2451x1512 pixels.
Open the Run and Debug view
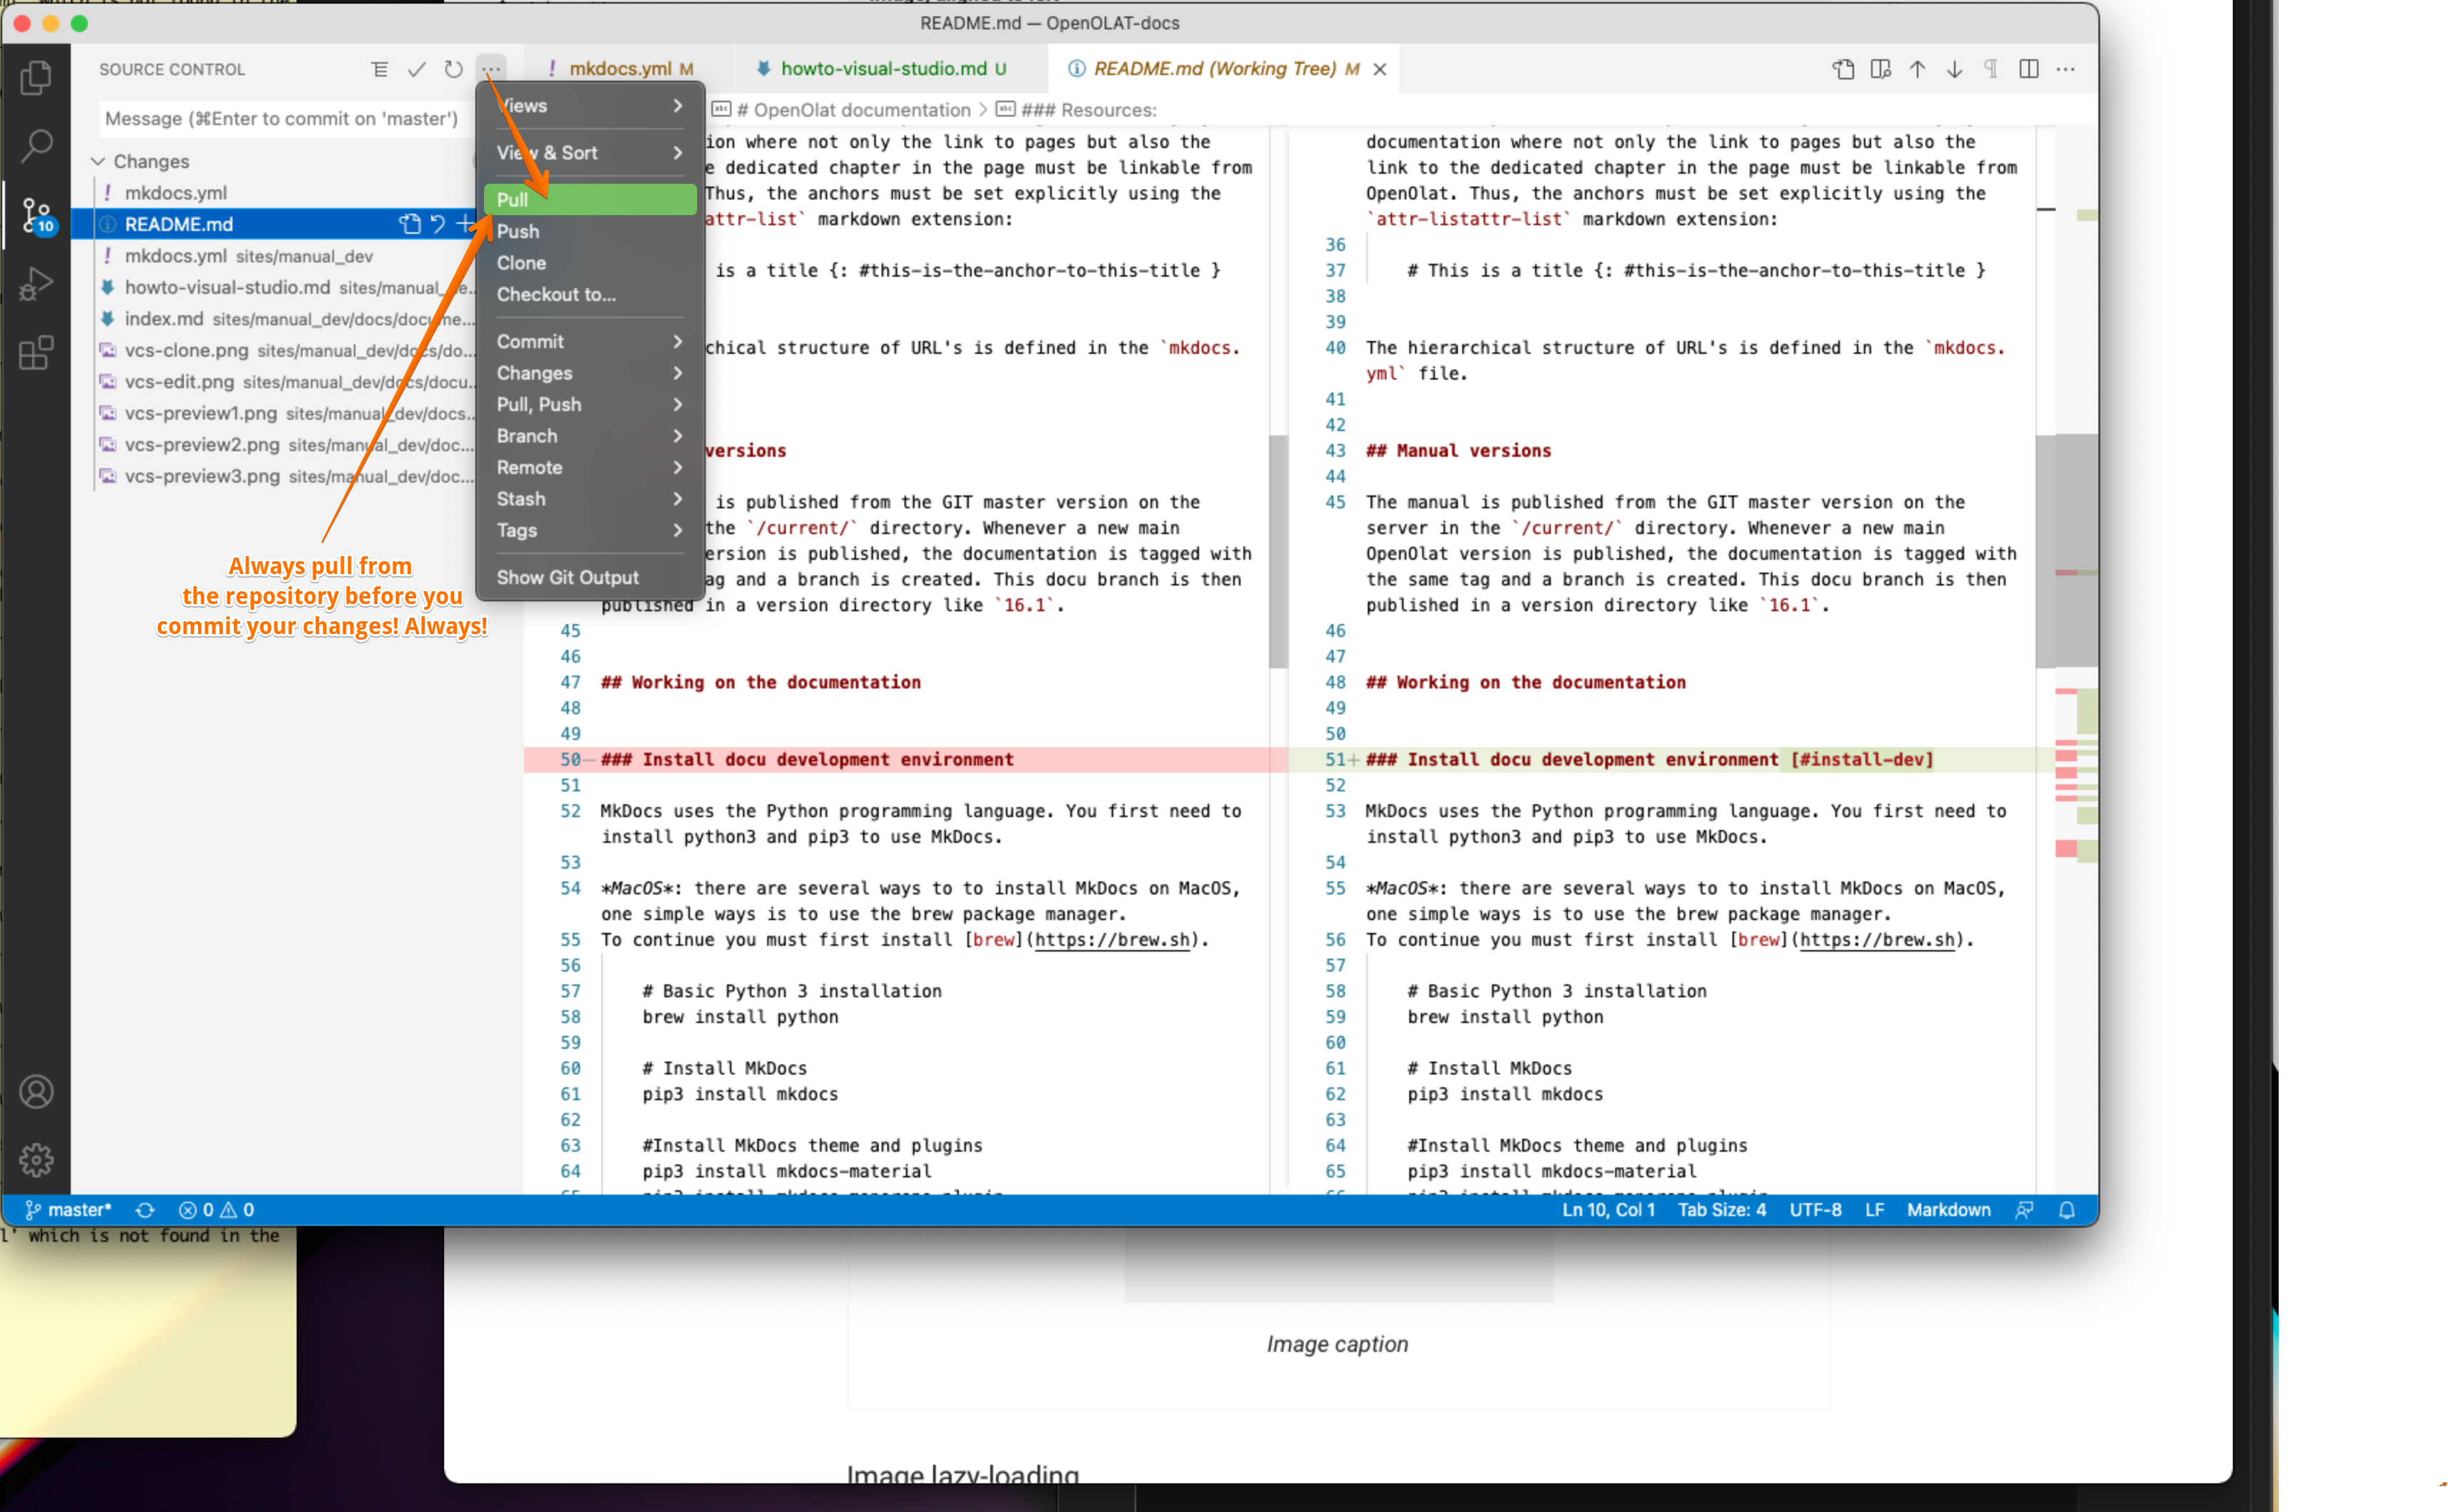click(36, 284)
